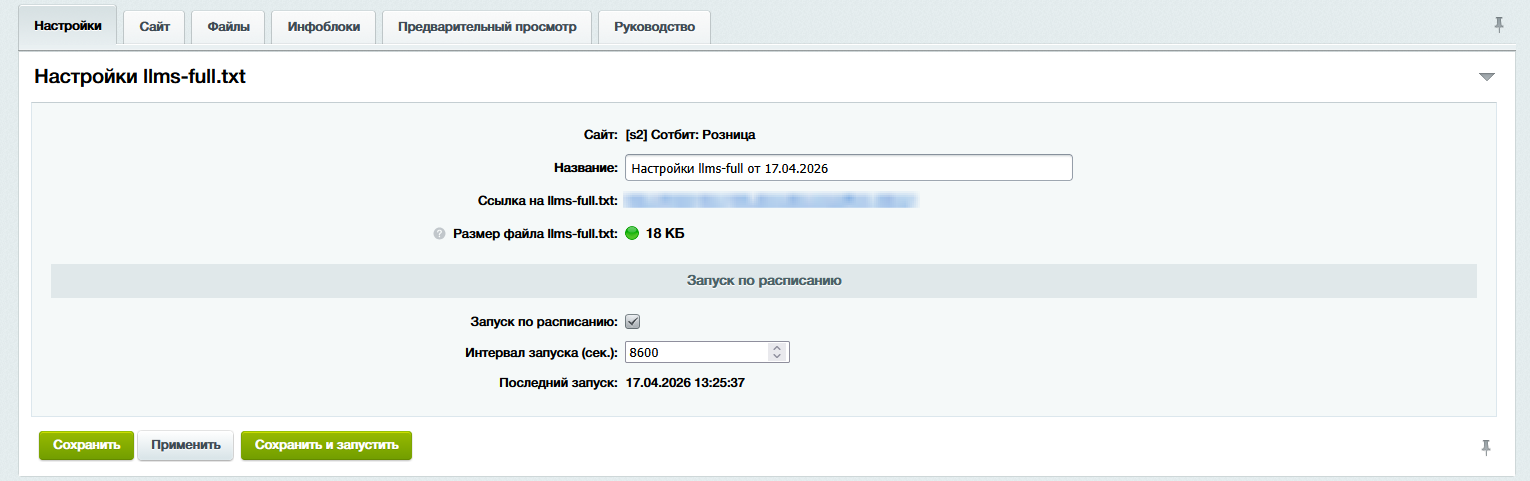Open the Настройки tab
Screen dimensions: 1530x481
click(x=68, y=26)
